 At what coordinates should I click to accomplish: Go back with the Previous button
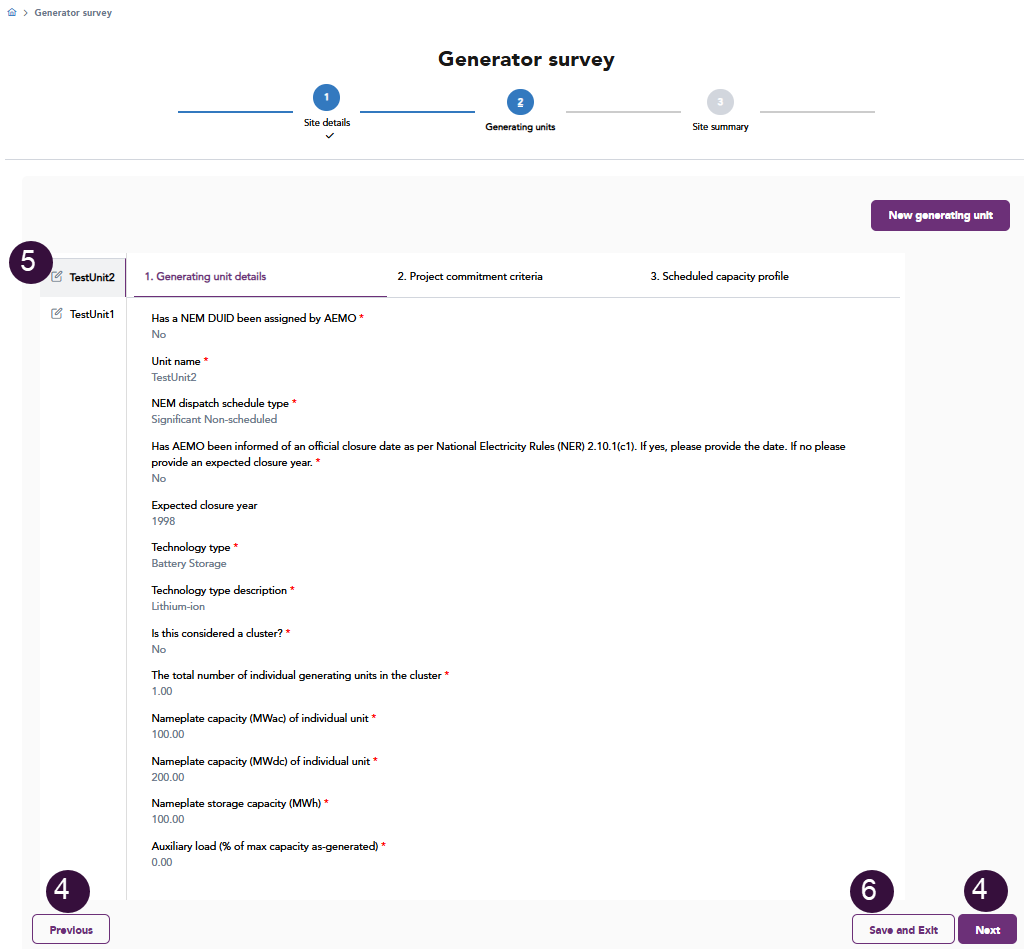click(71, 930)
